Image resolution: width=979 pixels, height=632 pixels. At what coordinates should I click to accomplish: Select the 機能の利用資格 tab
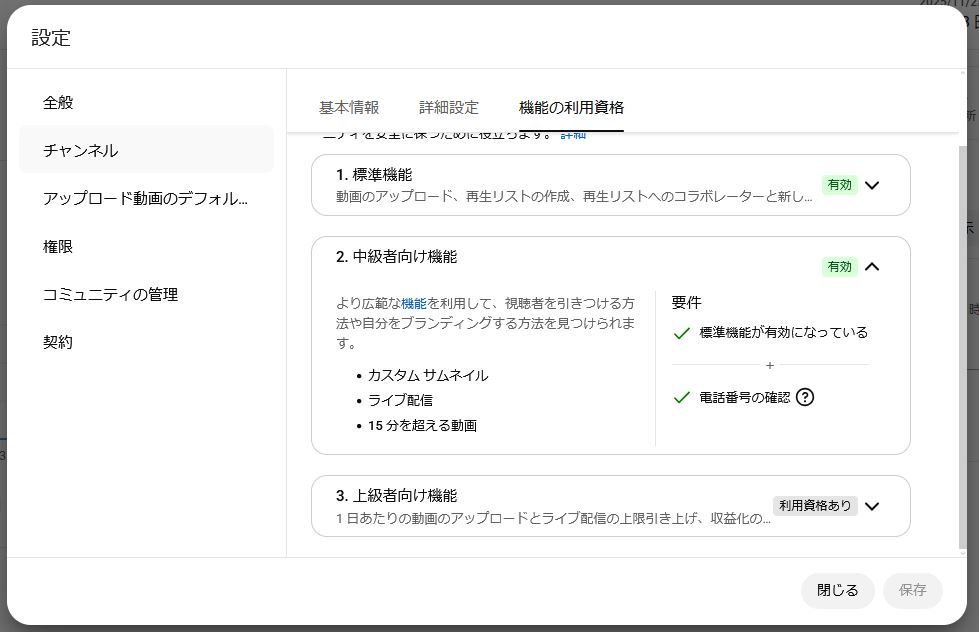tap(571, 107)
